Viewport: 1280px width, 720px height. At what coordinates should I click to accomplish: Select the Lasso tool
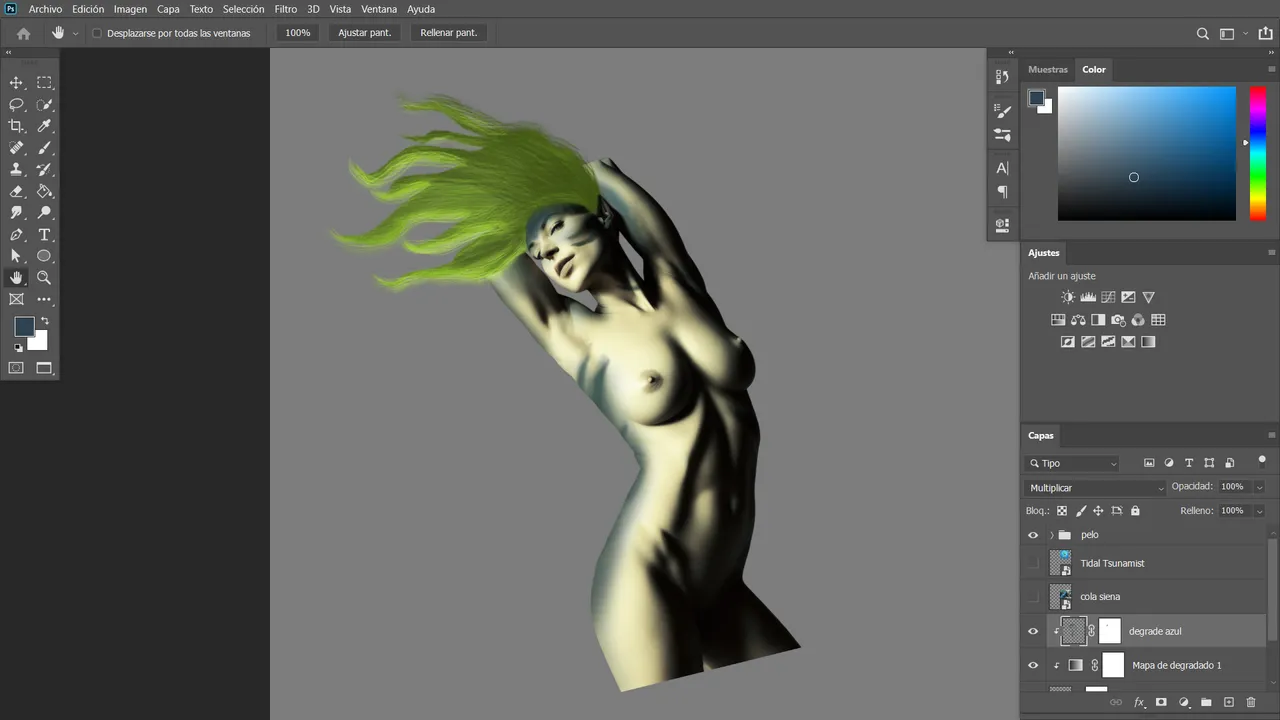[16, 105]
